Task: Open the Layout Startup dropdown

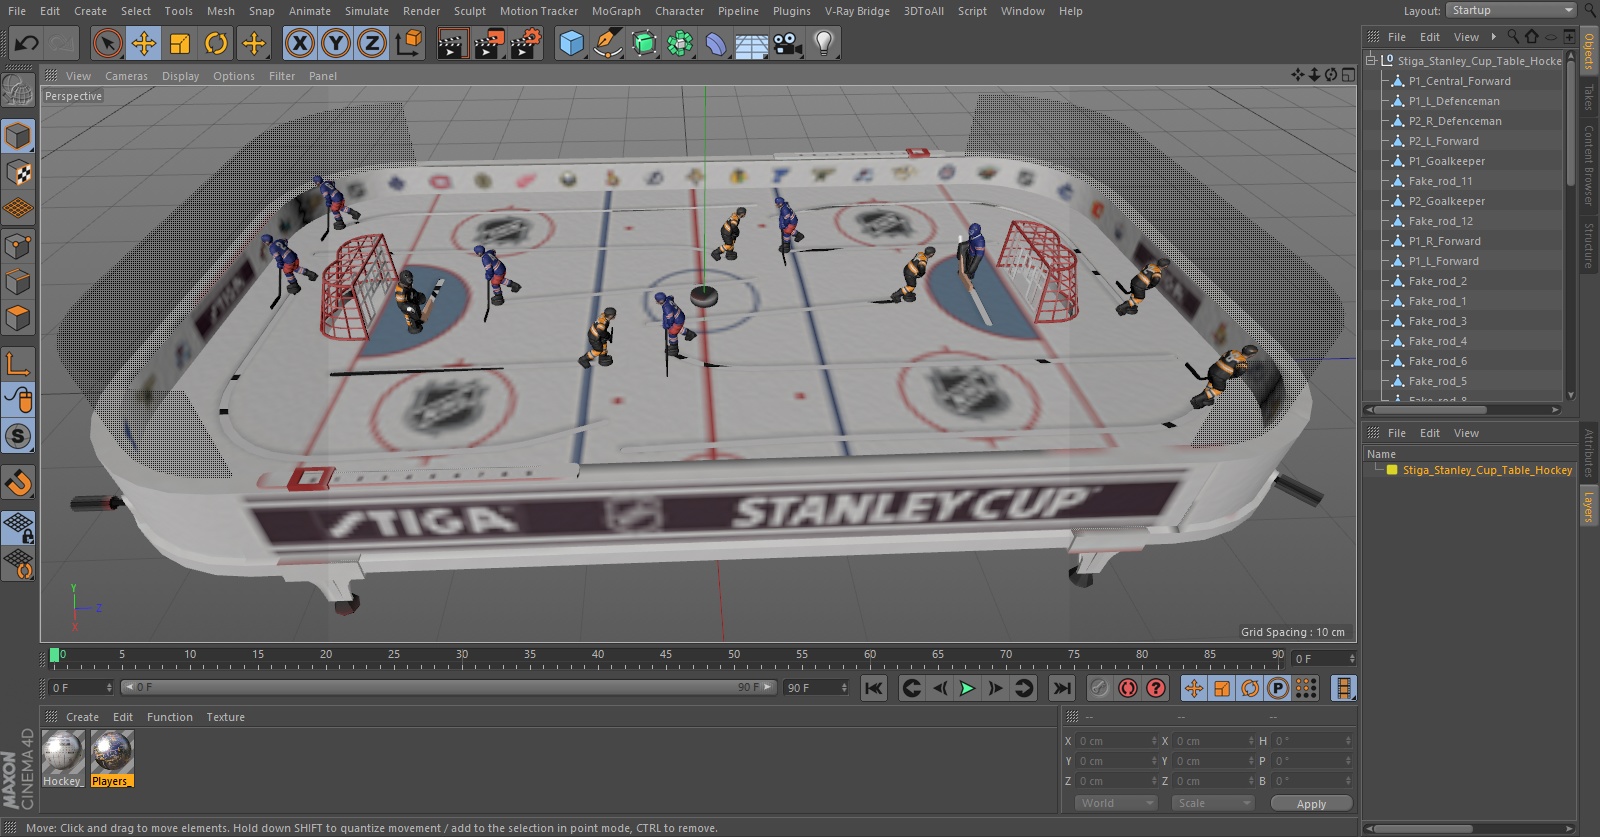Action: tap(1511, 10)
